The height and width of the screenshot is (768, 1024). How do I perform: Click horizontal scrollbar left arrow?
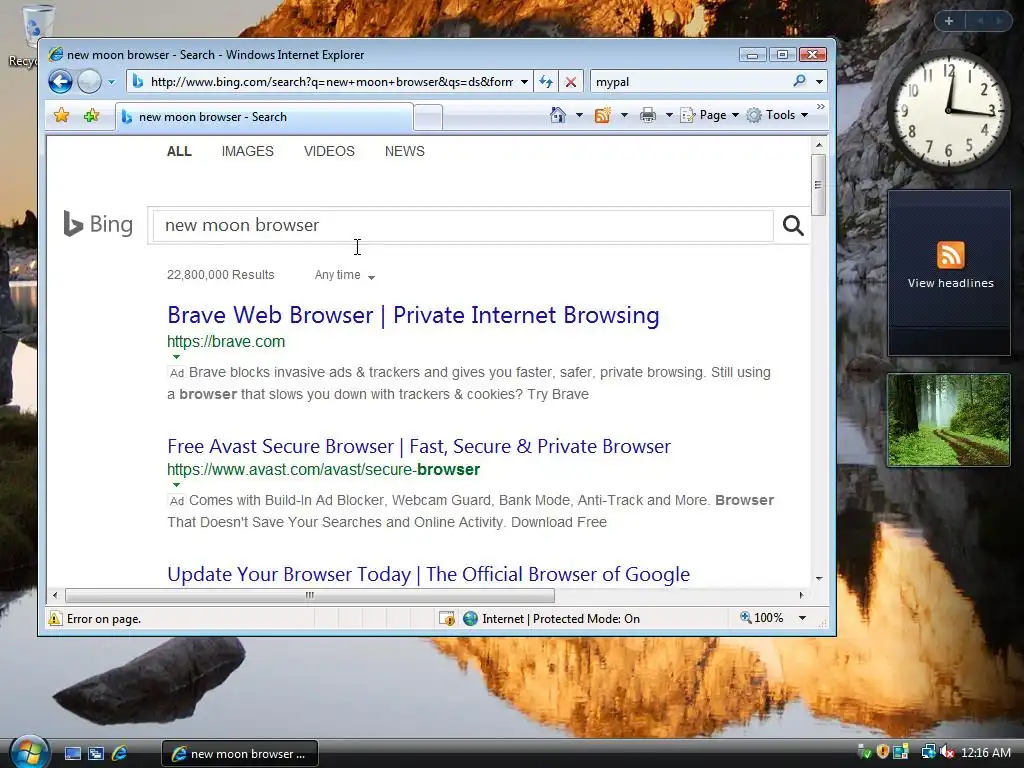(x=55, y=595)
